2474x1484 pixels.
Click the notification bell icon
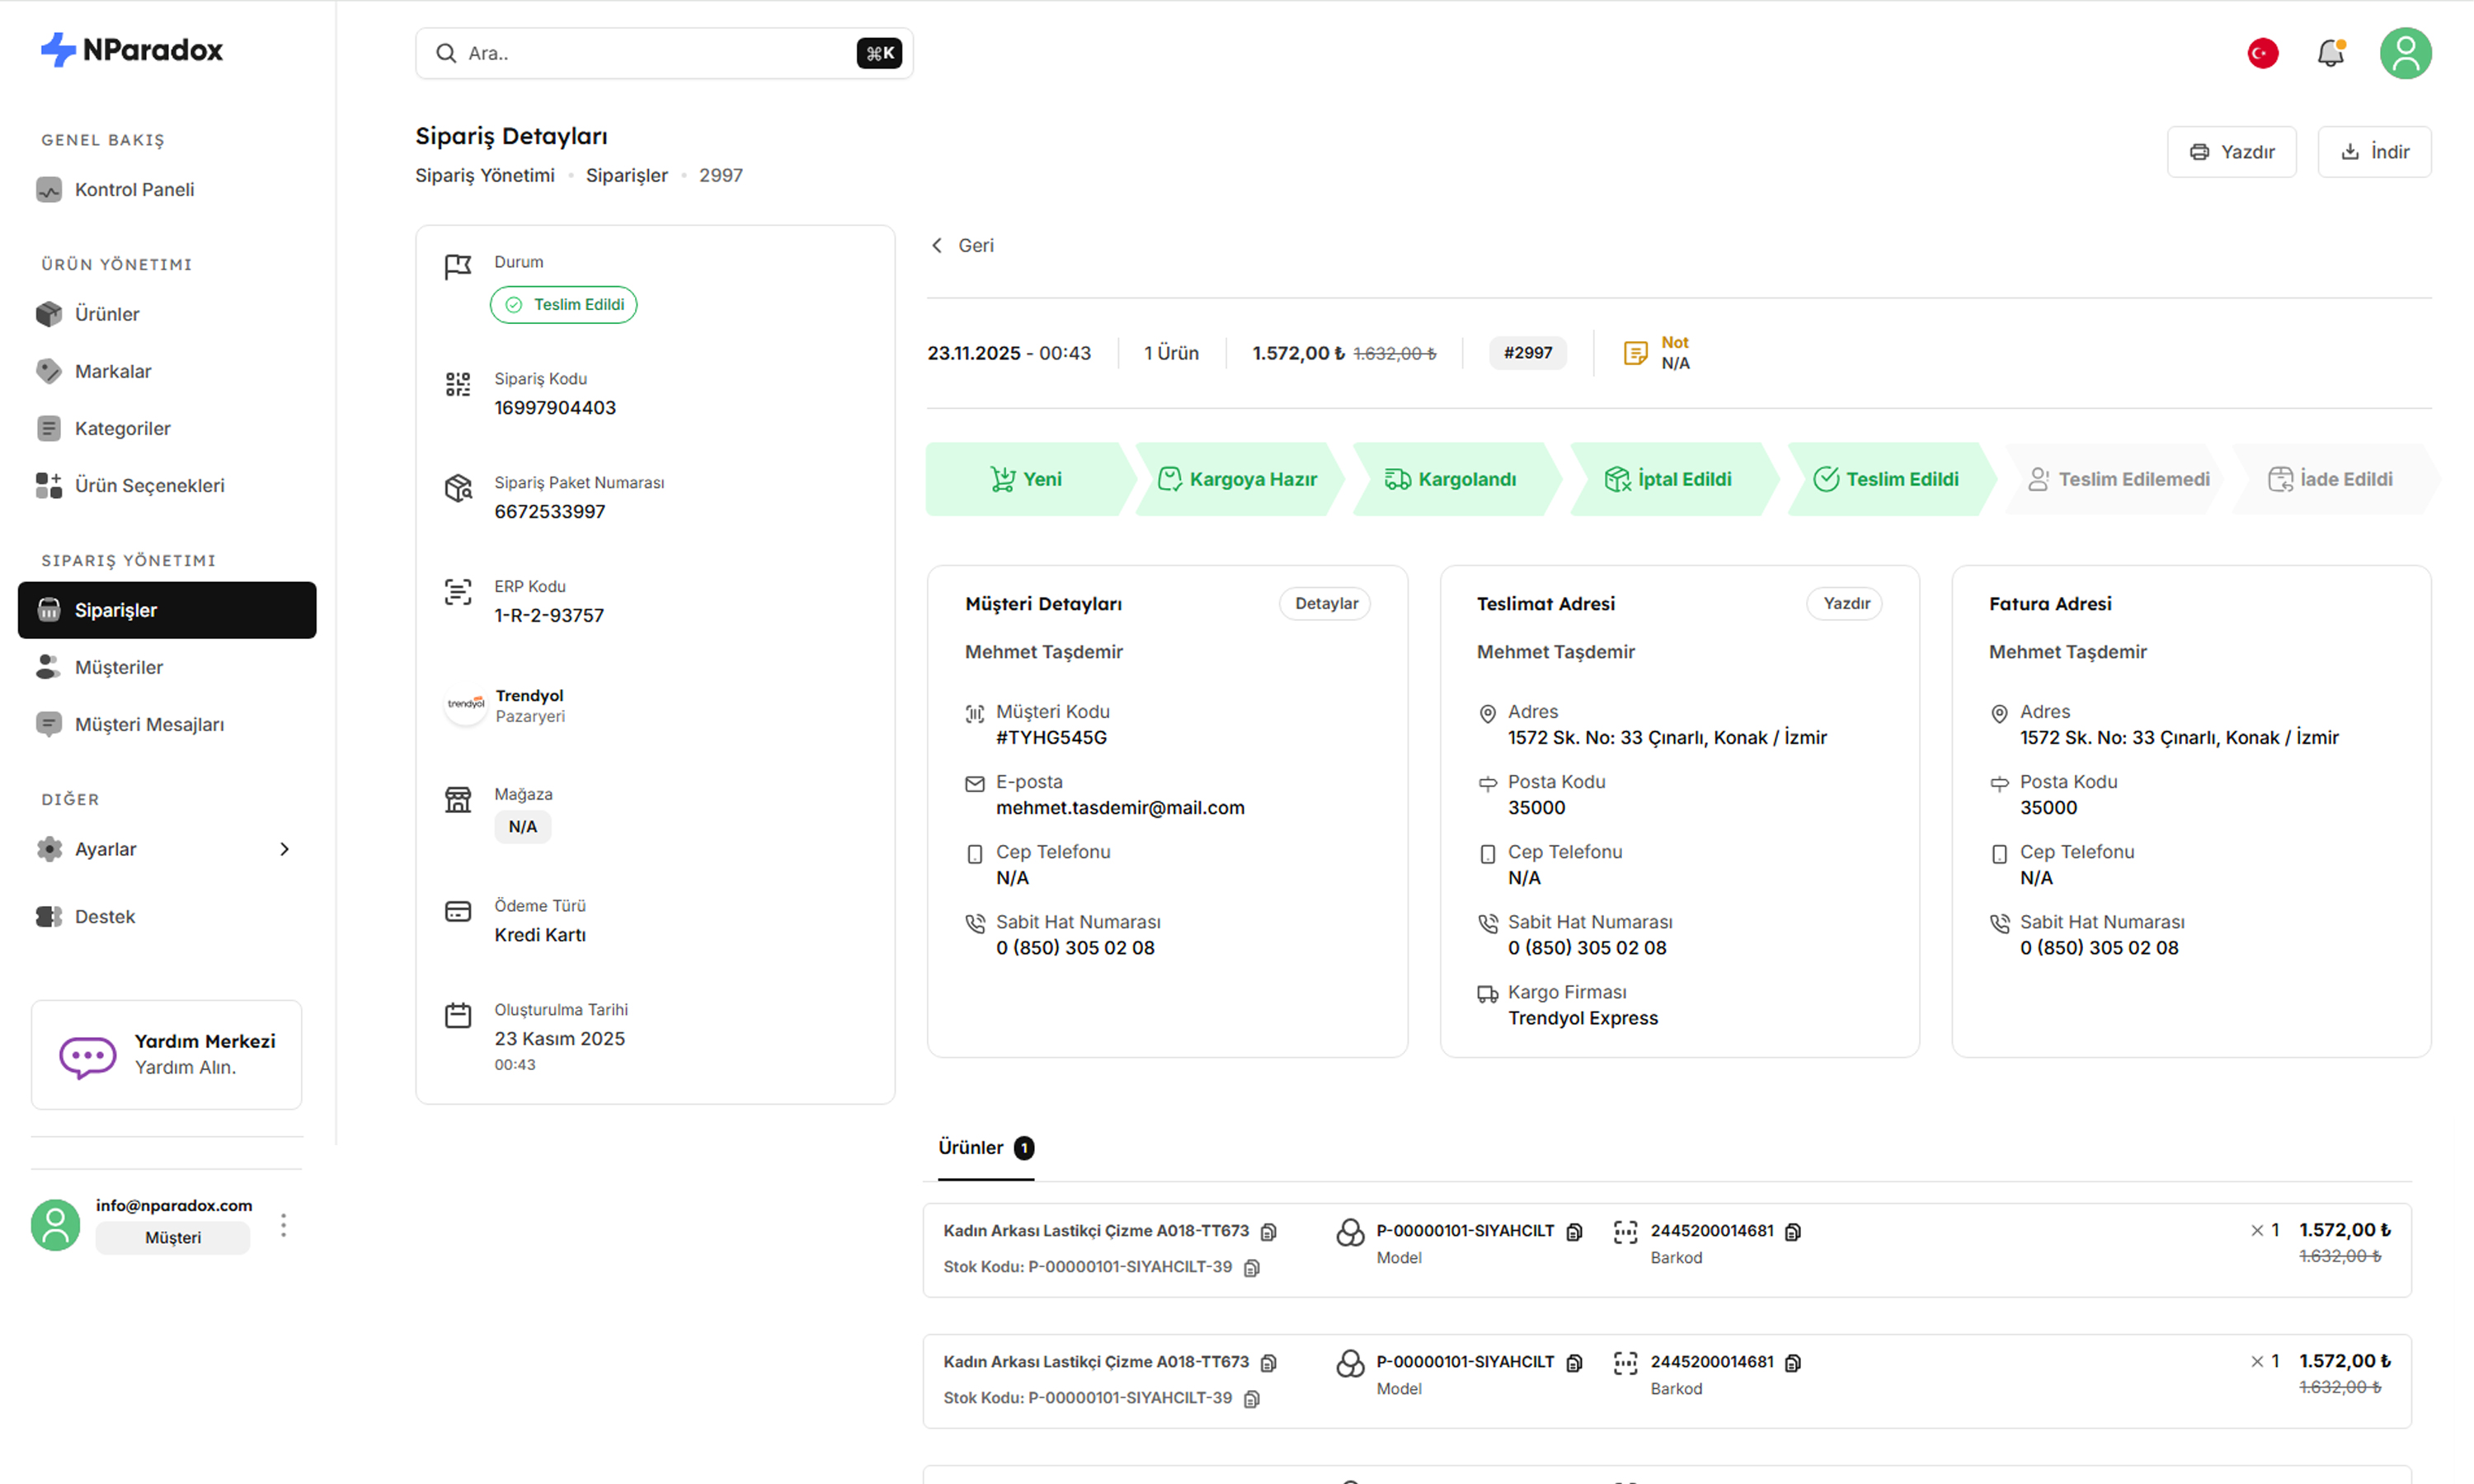[2330, 53]
